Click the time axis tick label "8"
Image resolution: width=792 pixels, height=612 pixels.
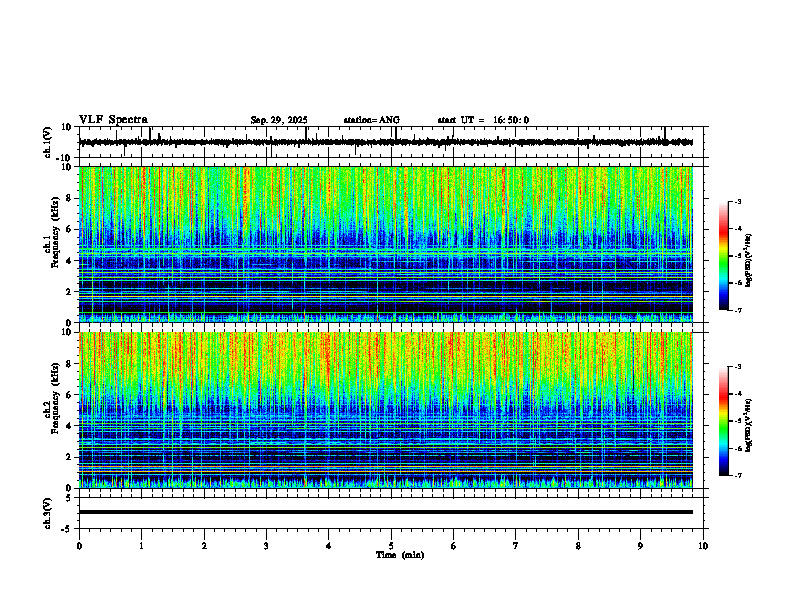[x=578, y=546]
